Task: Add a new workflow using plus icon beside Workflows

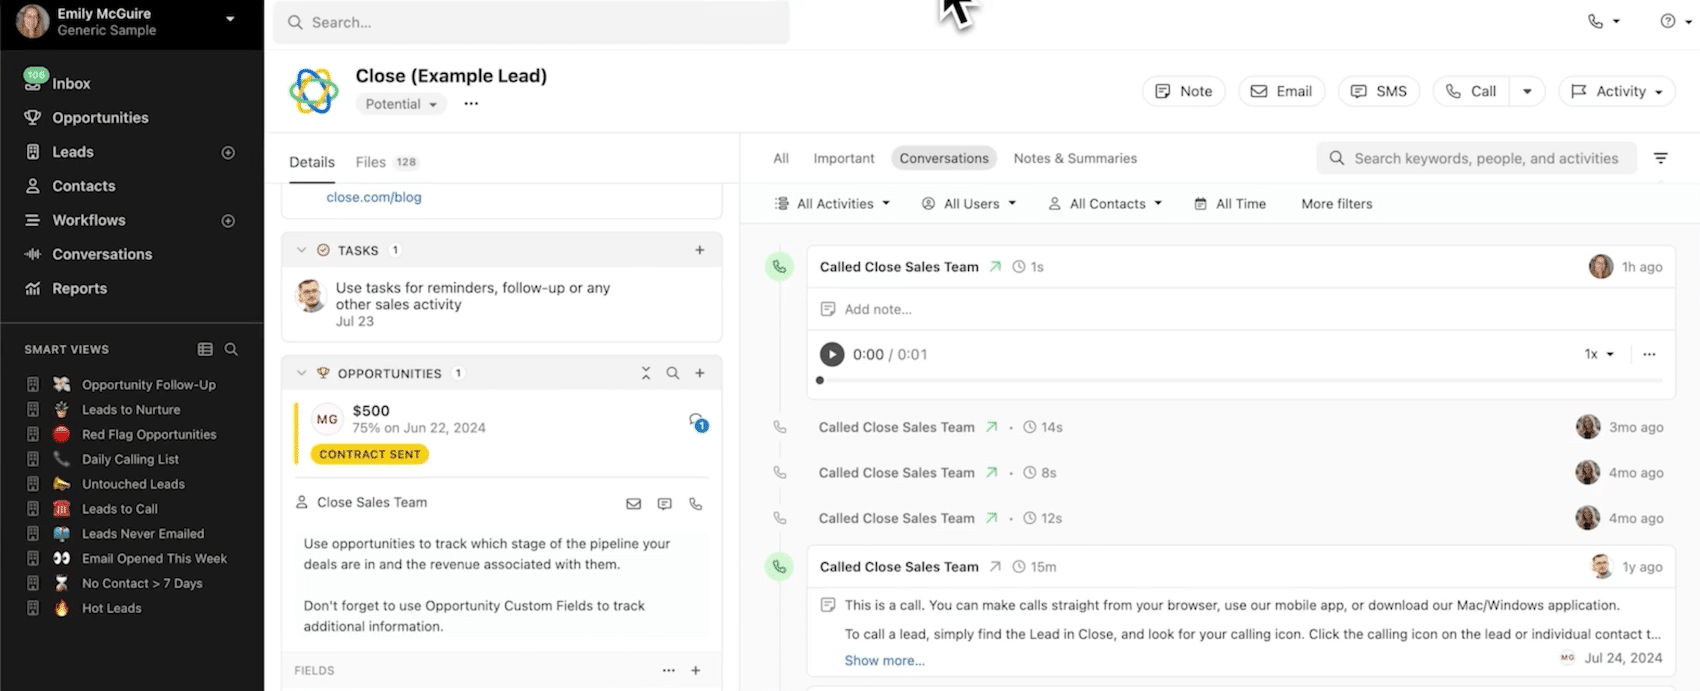Action: point(228,221)
